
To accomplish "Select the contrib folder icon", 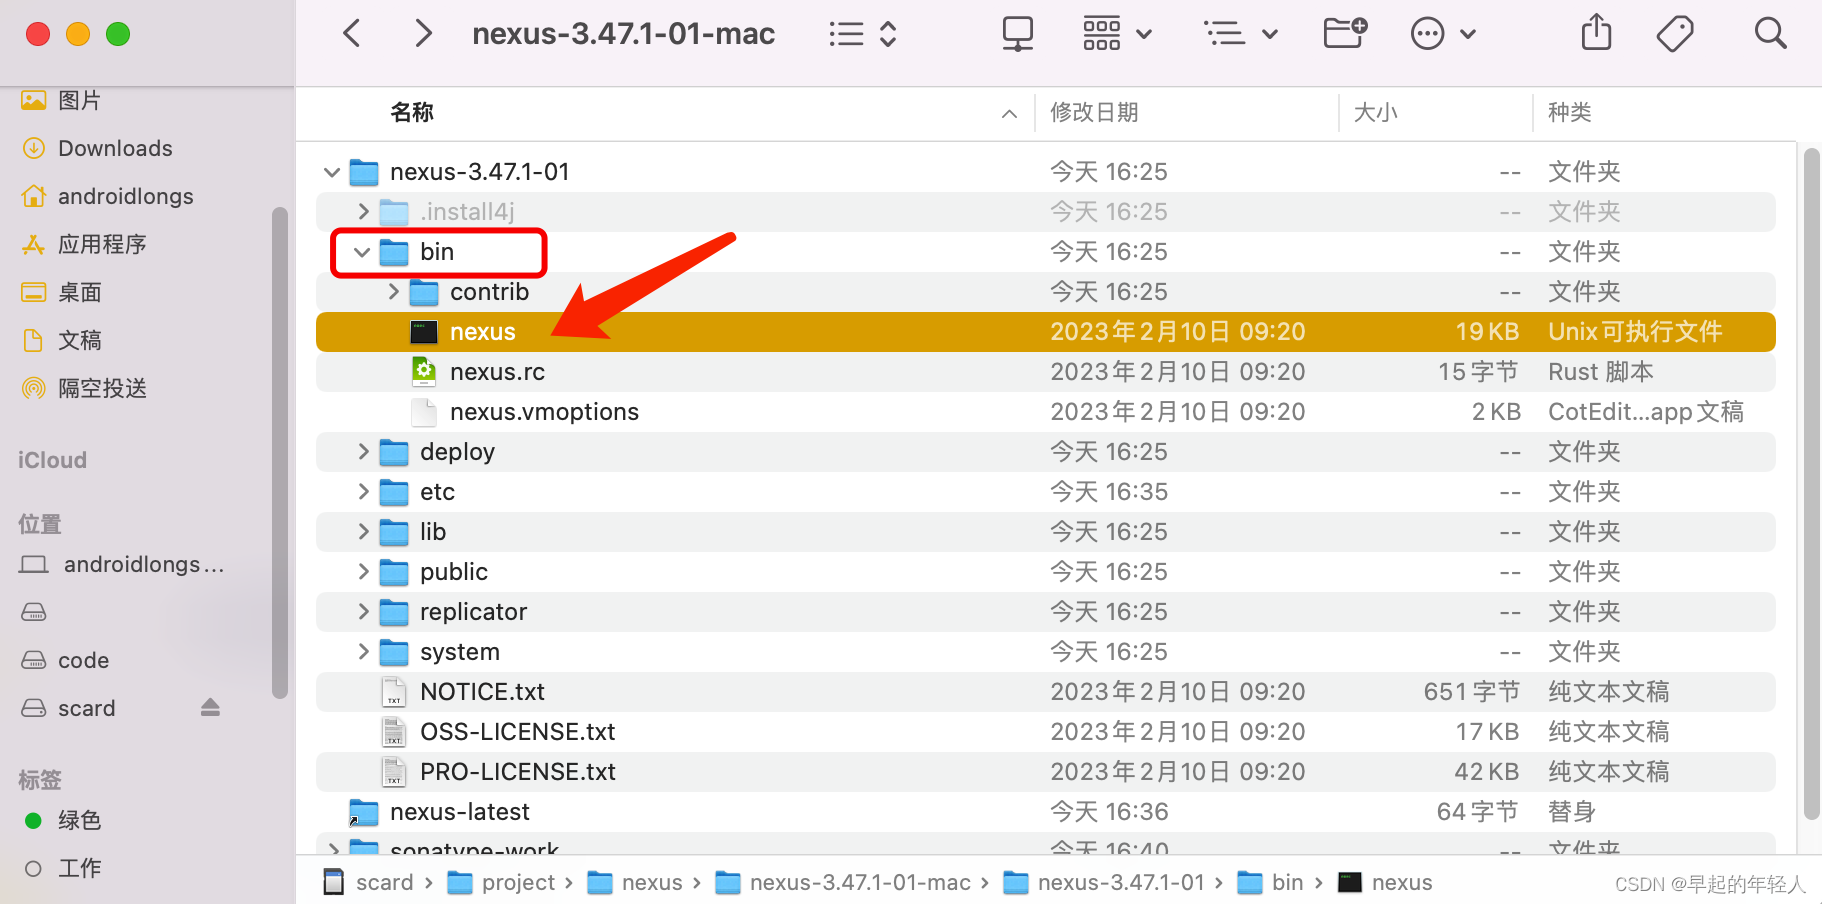I will pyautogui.click(x=424, y=292).
